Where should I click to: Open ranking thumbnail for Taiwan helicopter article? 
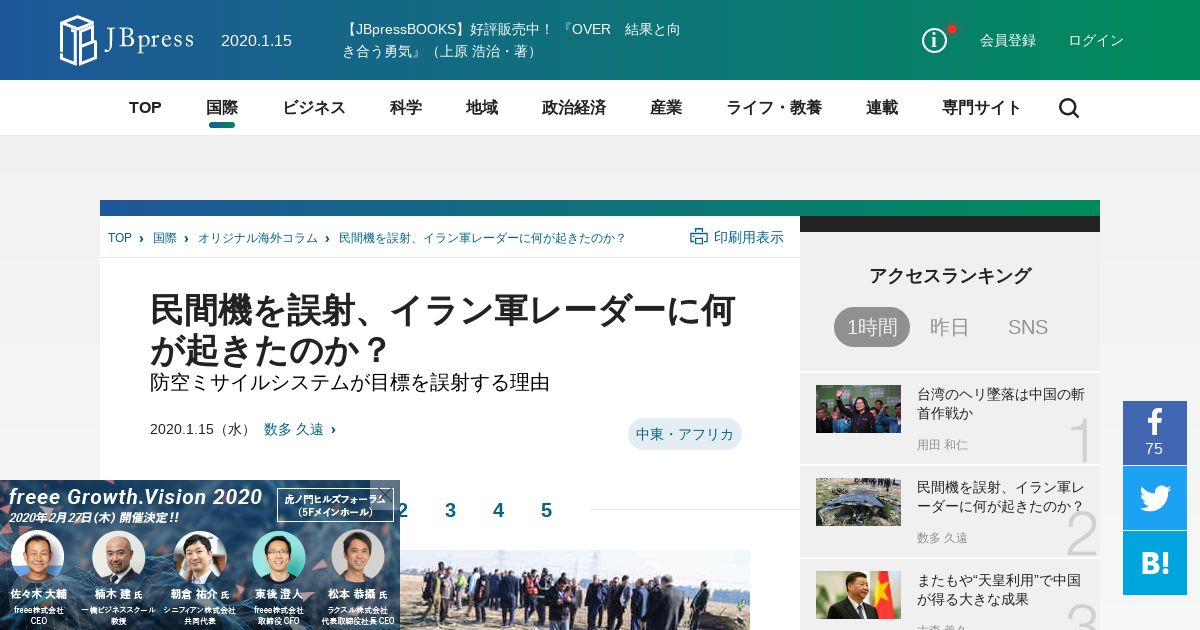[x=858, y=409]
